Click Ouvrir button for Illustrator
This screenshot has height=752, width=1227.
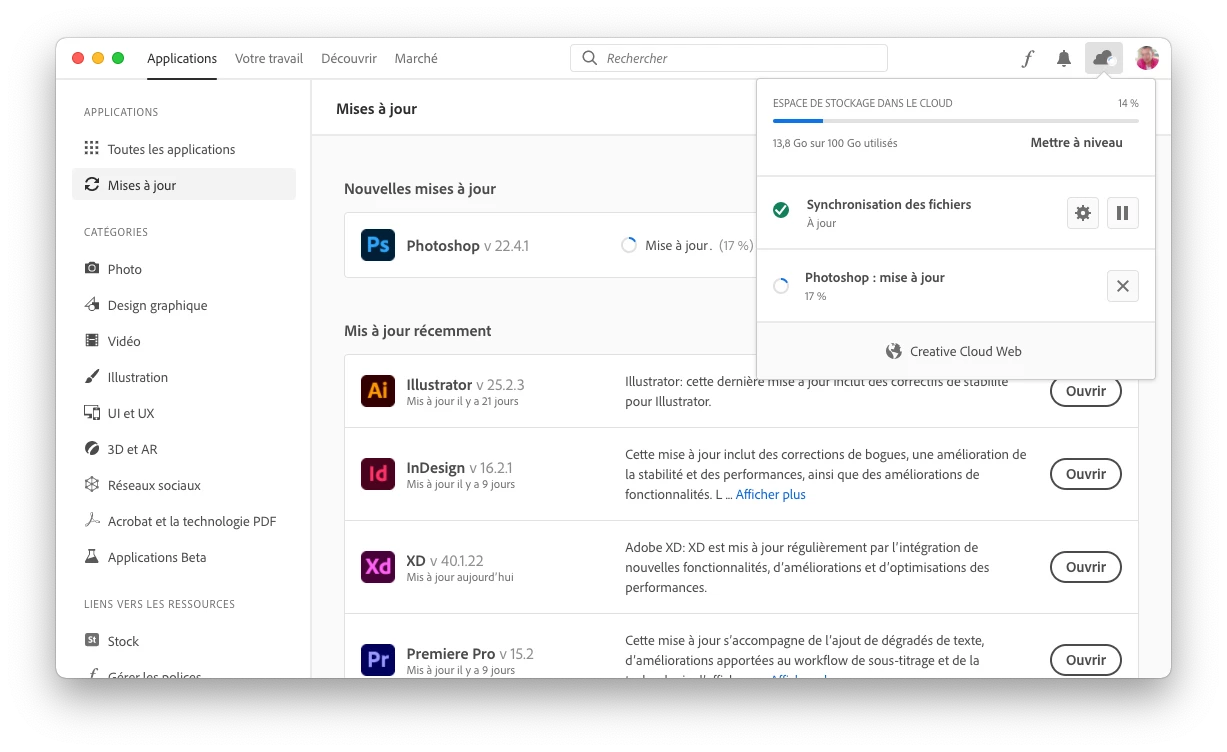coord(1085,391)
